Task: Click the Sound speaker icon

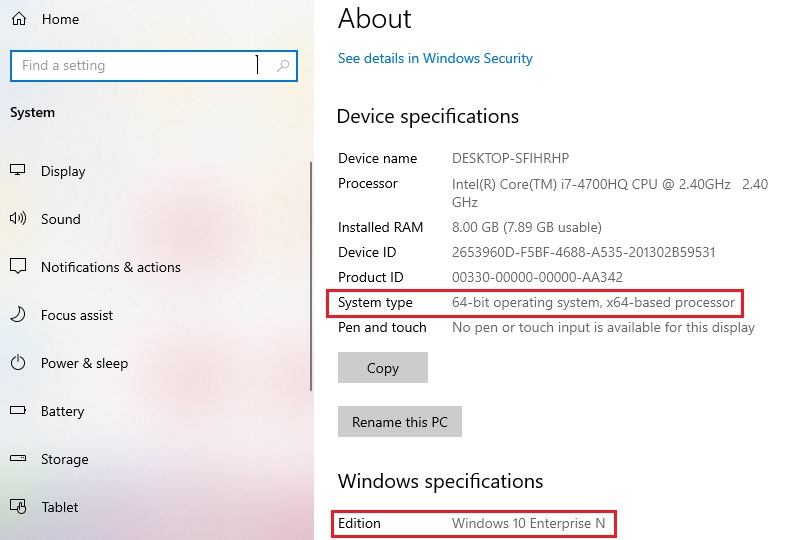Action: (18, 219)
